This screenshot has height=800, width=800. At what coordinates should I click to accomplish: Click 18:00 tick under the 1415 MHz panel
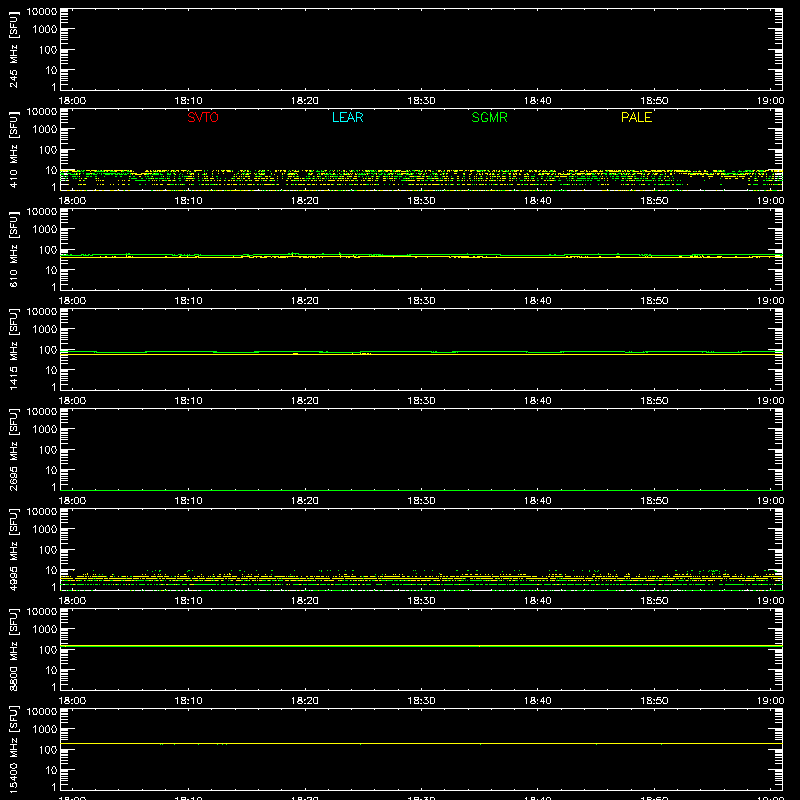point(72,401)
